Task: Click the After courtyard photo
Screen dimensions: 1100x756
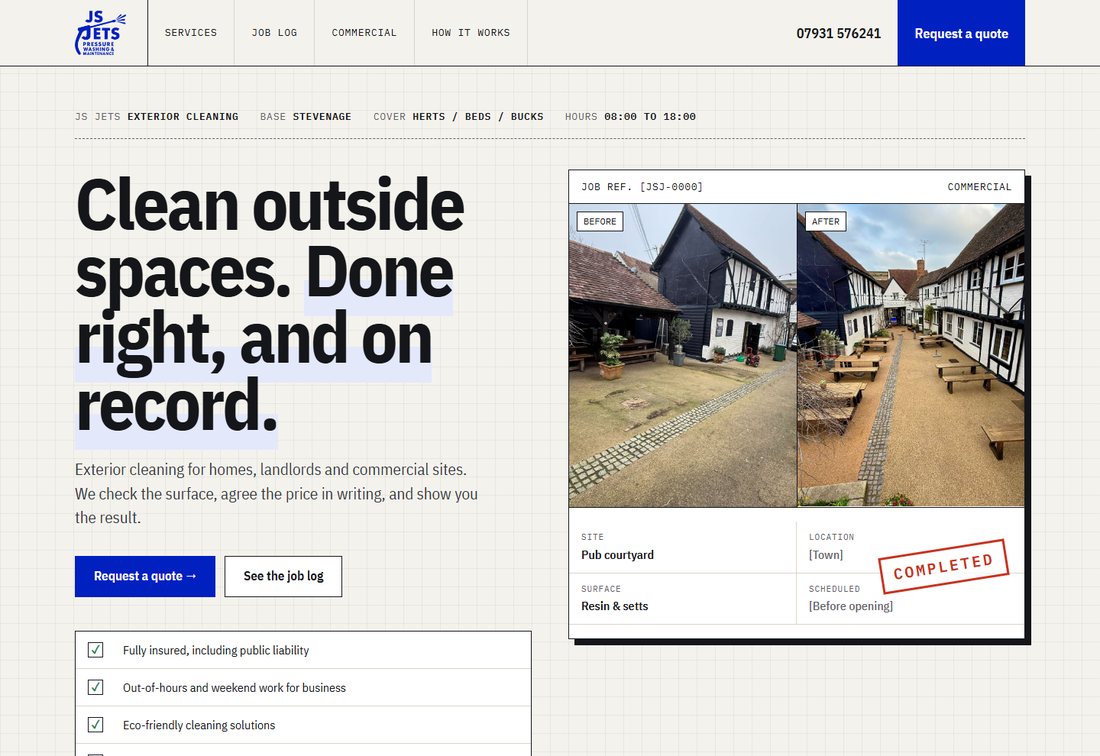Action: 911,356
